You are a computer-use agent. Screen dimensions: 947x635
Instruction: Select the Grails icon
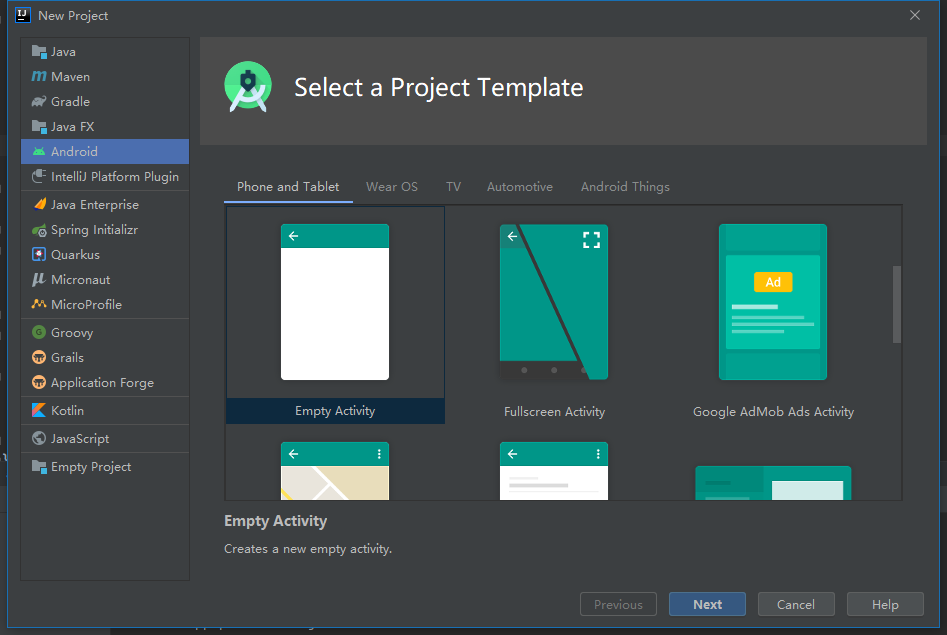click(39, 357)
